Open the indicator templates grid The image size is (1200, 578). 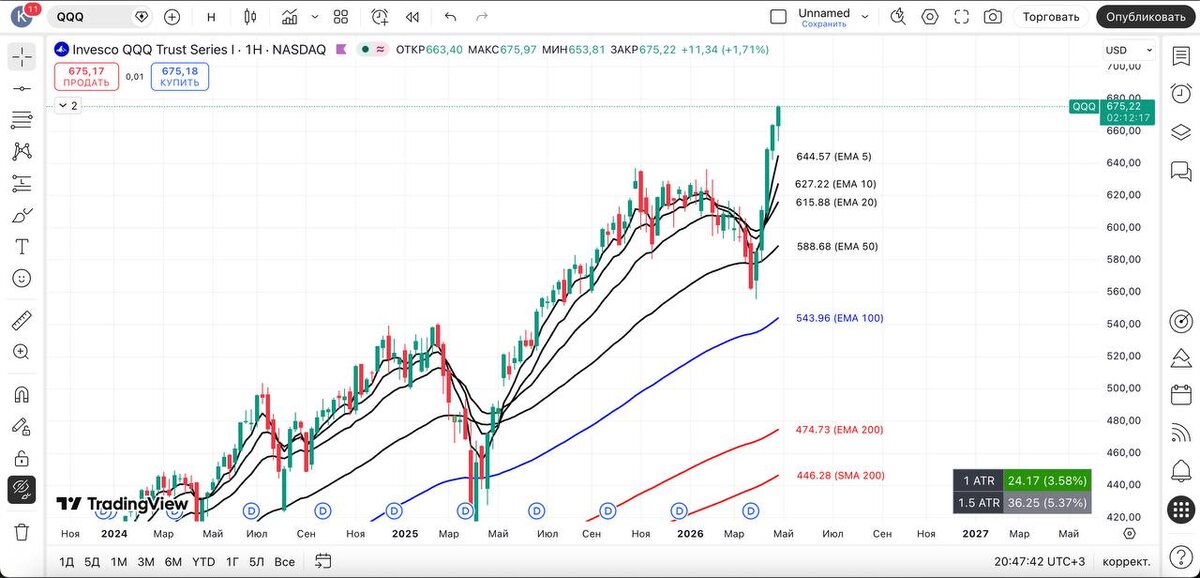tap(341, 17)
